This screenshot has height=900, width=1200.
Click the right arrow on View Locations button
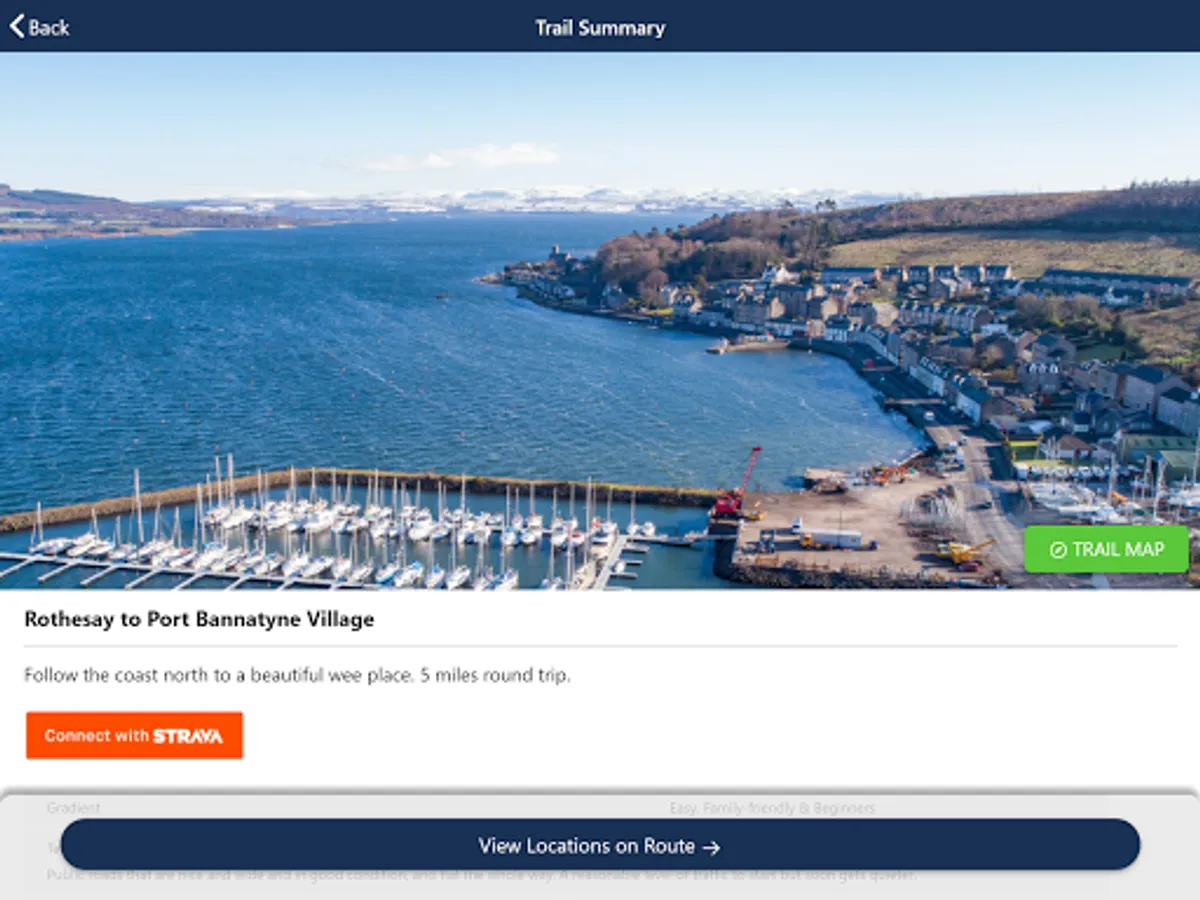711,847
